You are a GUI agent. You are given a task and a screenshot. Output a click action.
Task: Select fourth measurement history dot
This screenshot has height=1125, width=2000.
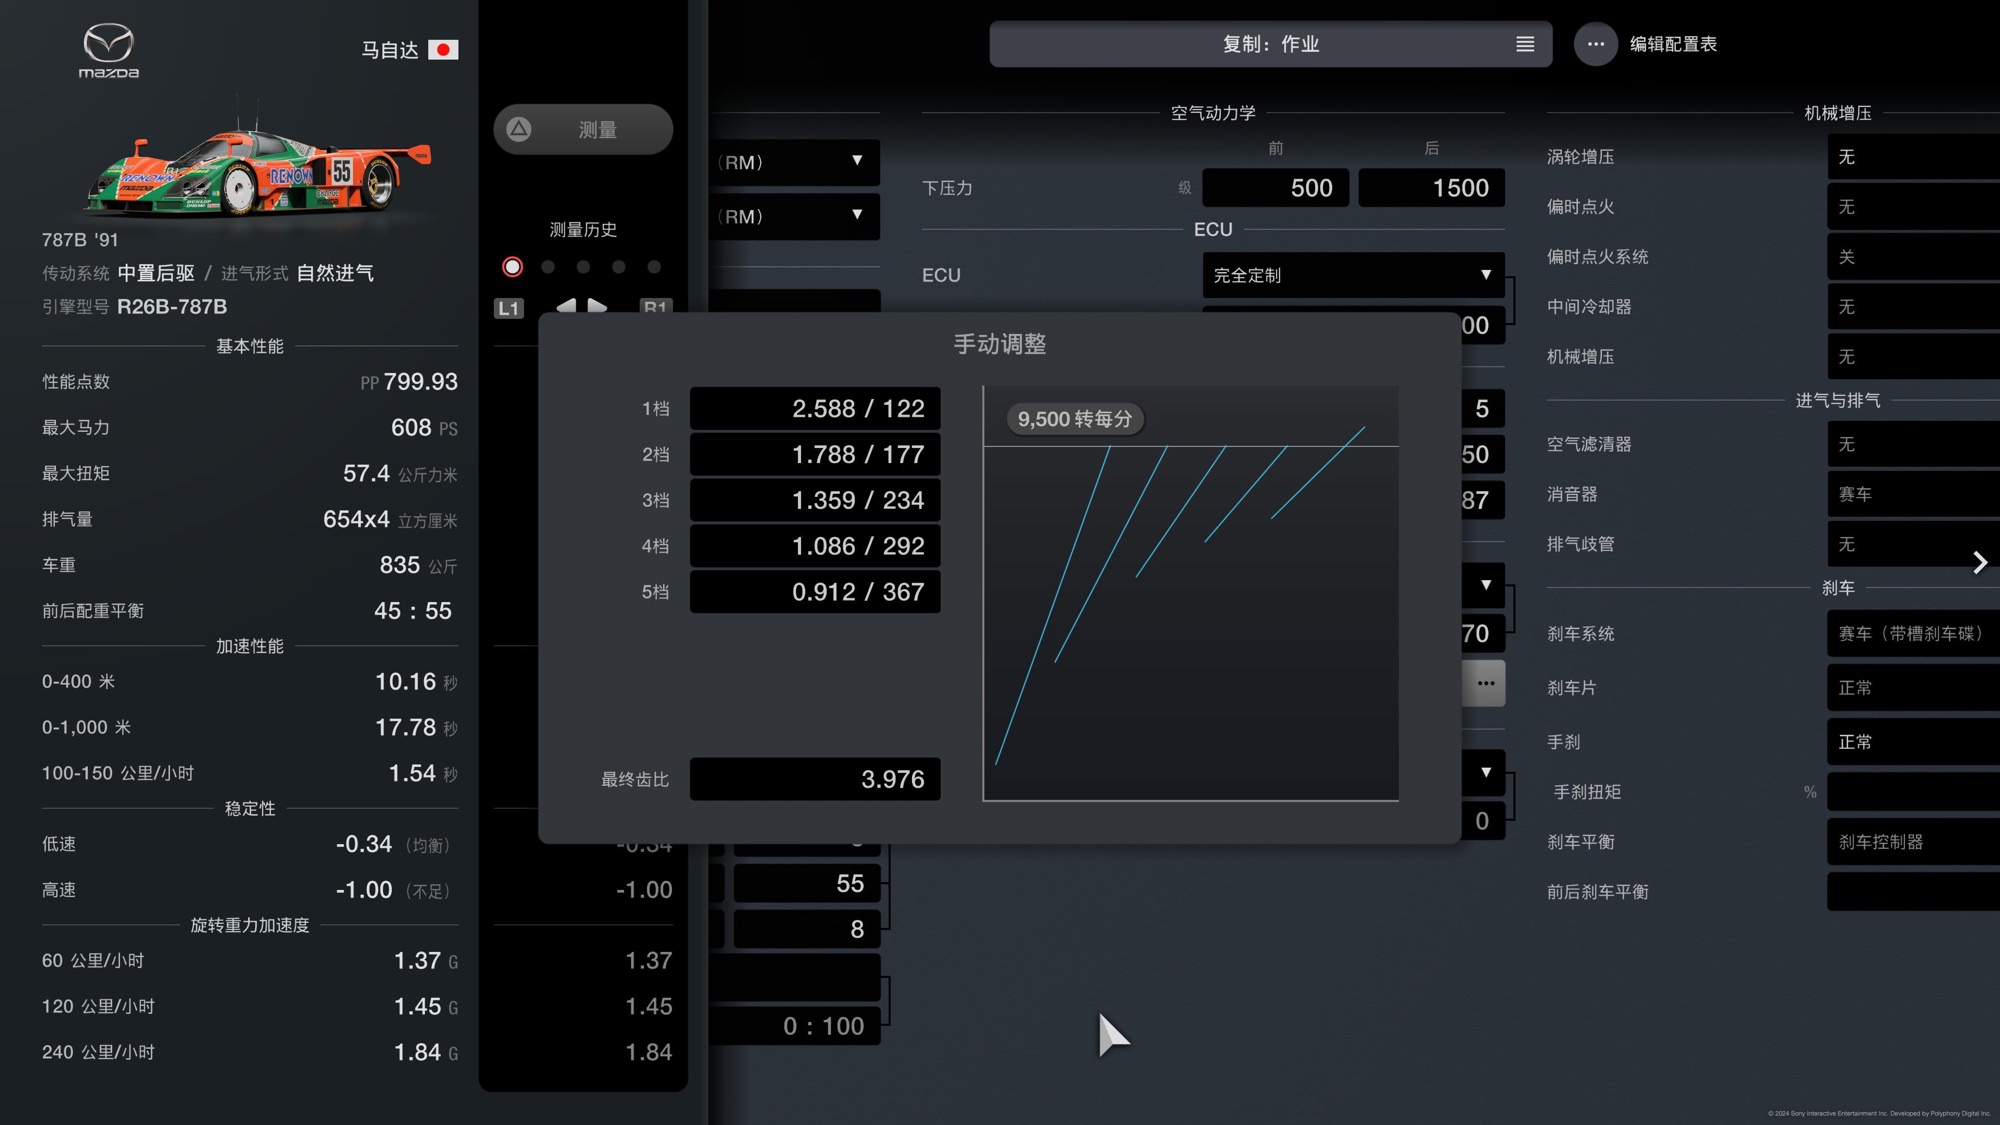(x=619, y=267)
